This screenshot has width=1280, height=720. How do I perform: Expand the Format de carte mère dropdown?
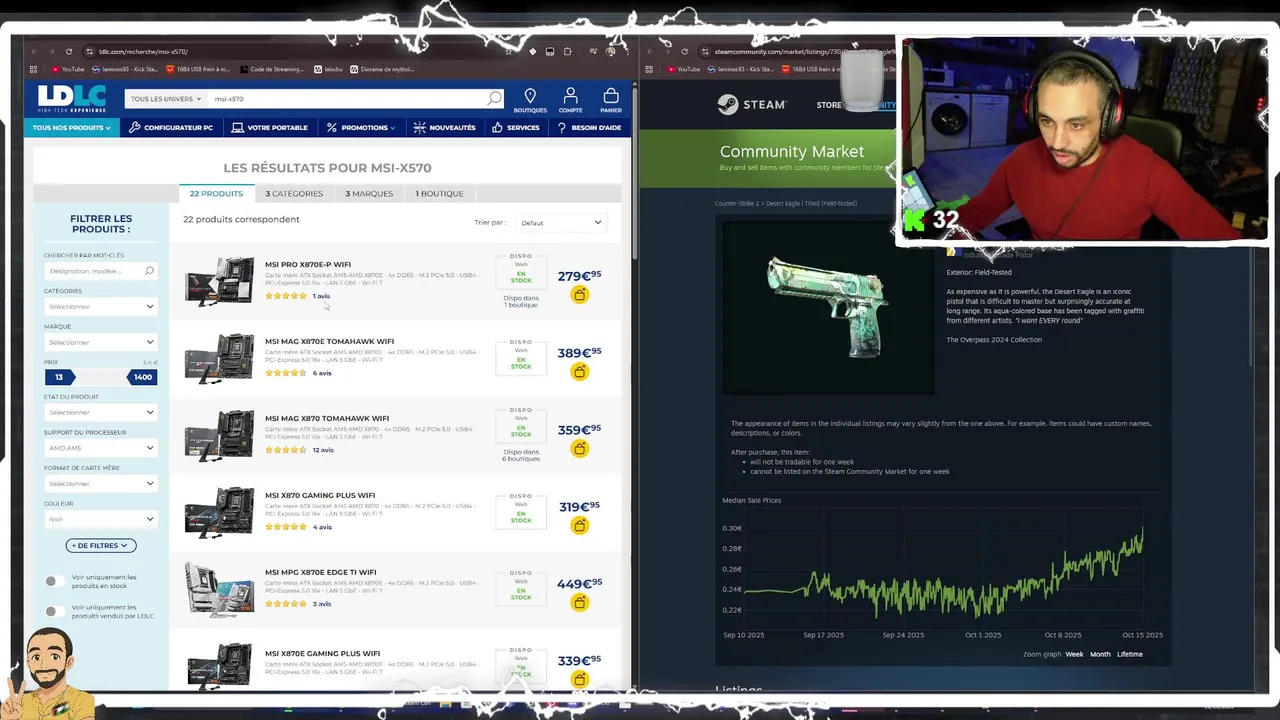100,483
